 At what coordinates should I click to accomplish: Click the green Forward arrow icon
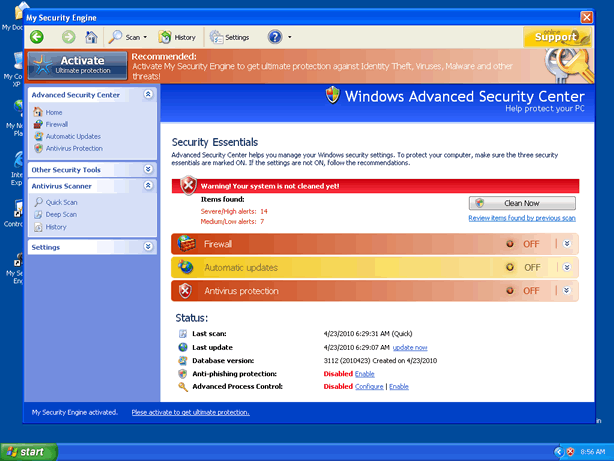coord(68,37)
